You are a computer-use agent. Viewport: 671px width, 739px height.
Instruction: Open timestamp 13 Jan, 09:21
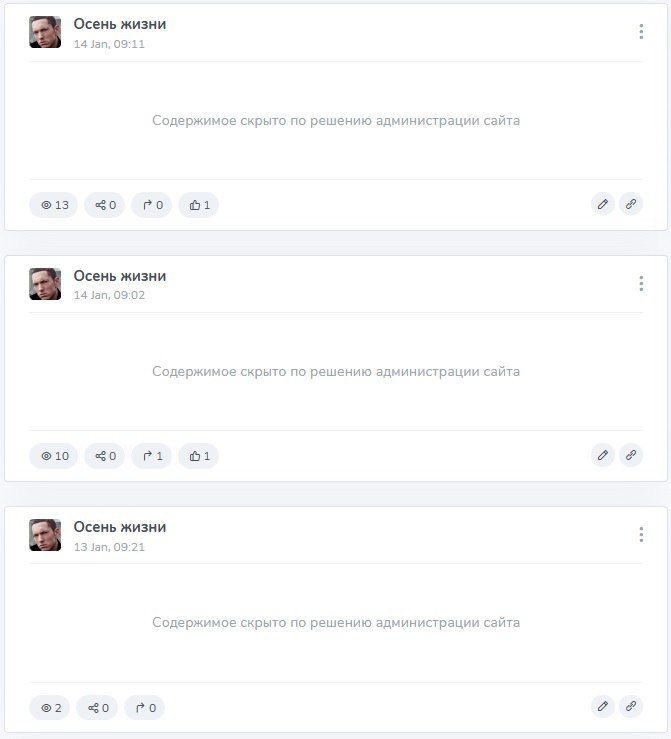109,547
